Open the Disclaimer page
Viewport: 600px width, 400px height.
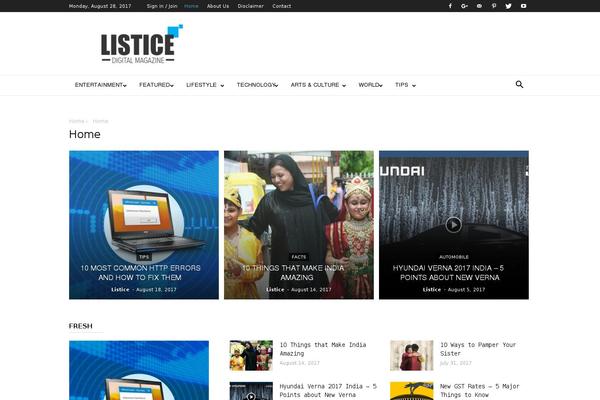coord(251,6)
